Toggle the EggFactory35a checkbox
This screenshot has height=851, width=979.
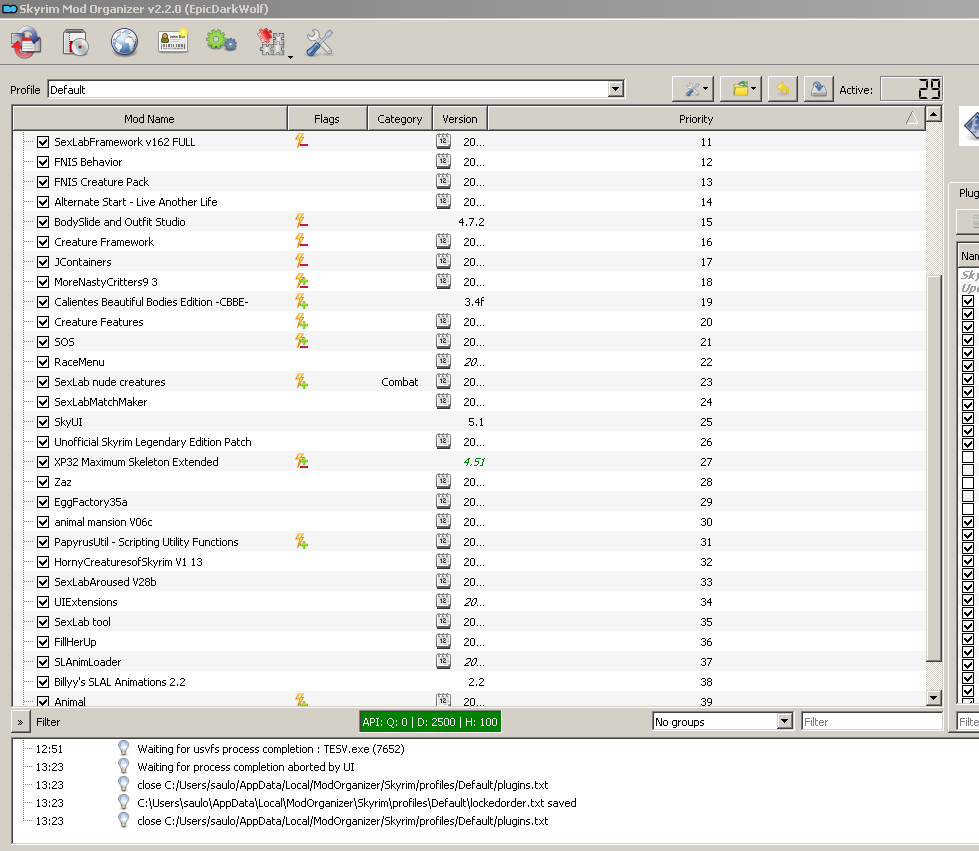(43, 502)
